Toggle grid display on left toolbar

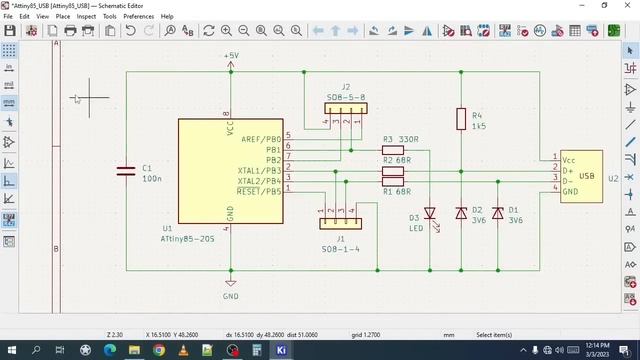9,51
